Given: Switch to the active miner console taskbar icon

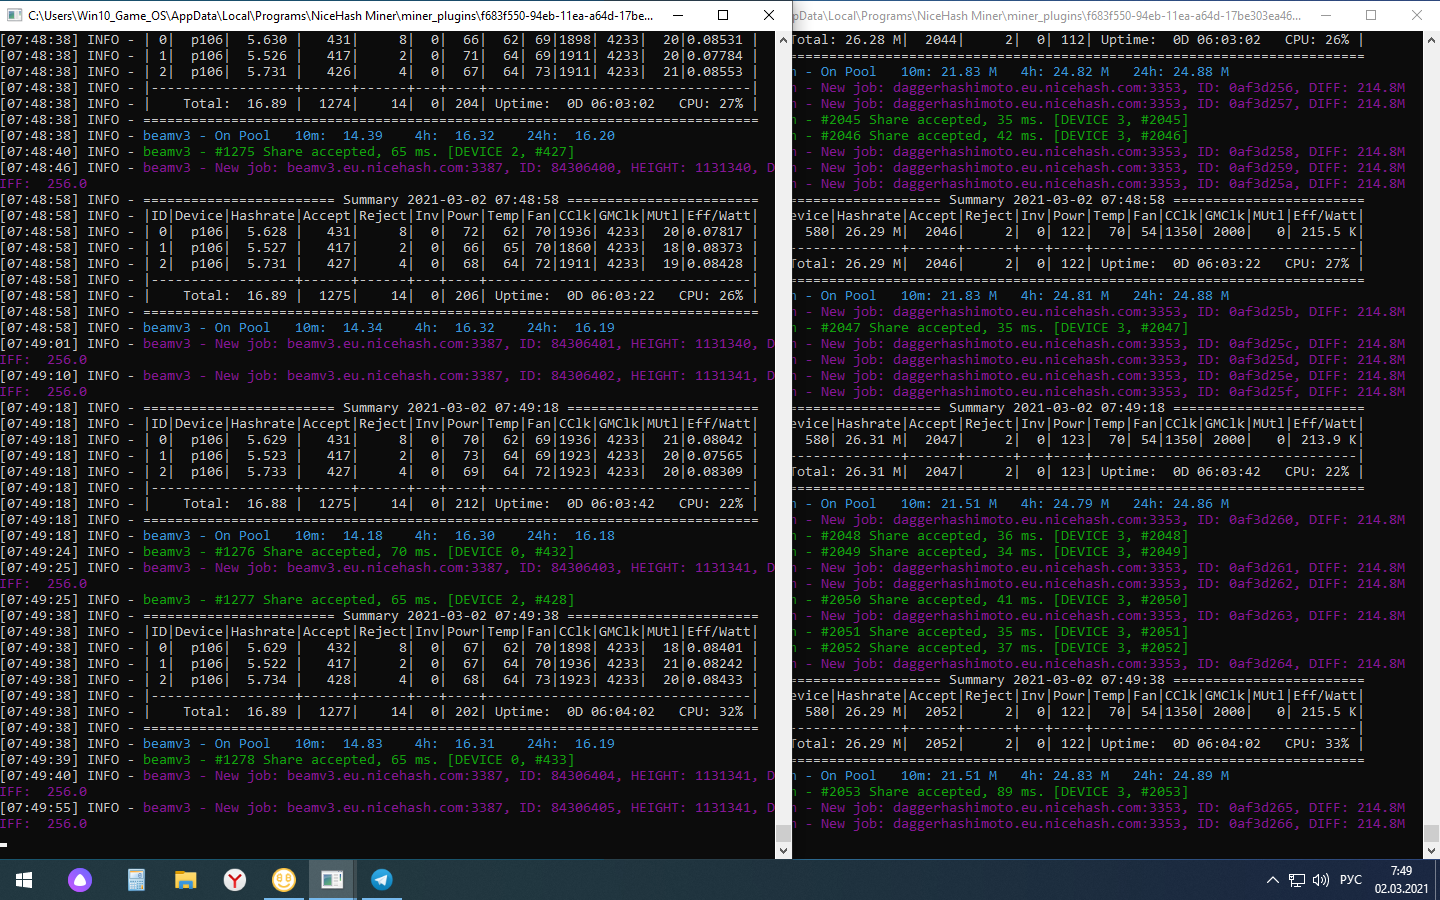Looking at the screenshot, I should (x=332, y=880).
